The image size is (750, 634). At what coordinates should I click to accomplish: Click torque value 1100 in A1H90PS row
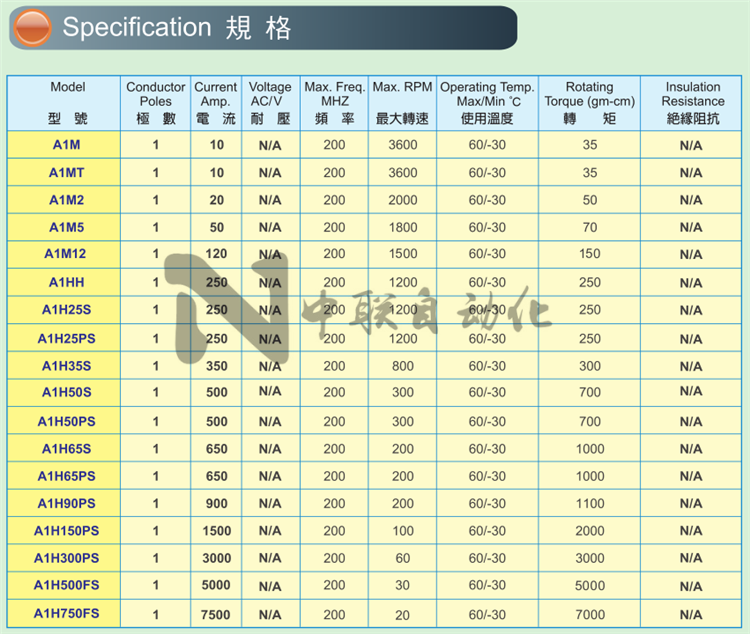[590, 503]
